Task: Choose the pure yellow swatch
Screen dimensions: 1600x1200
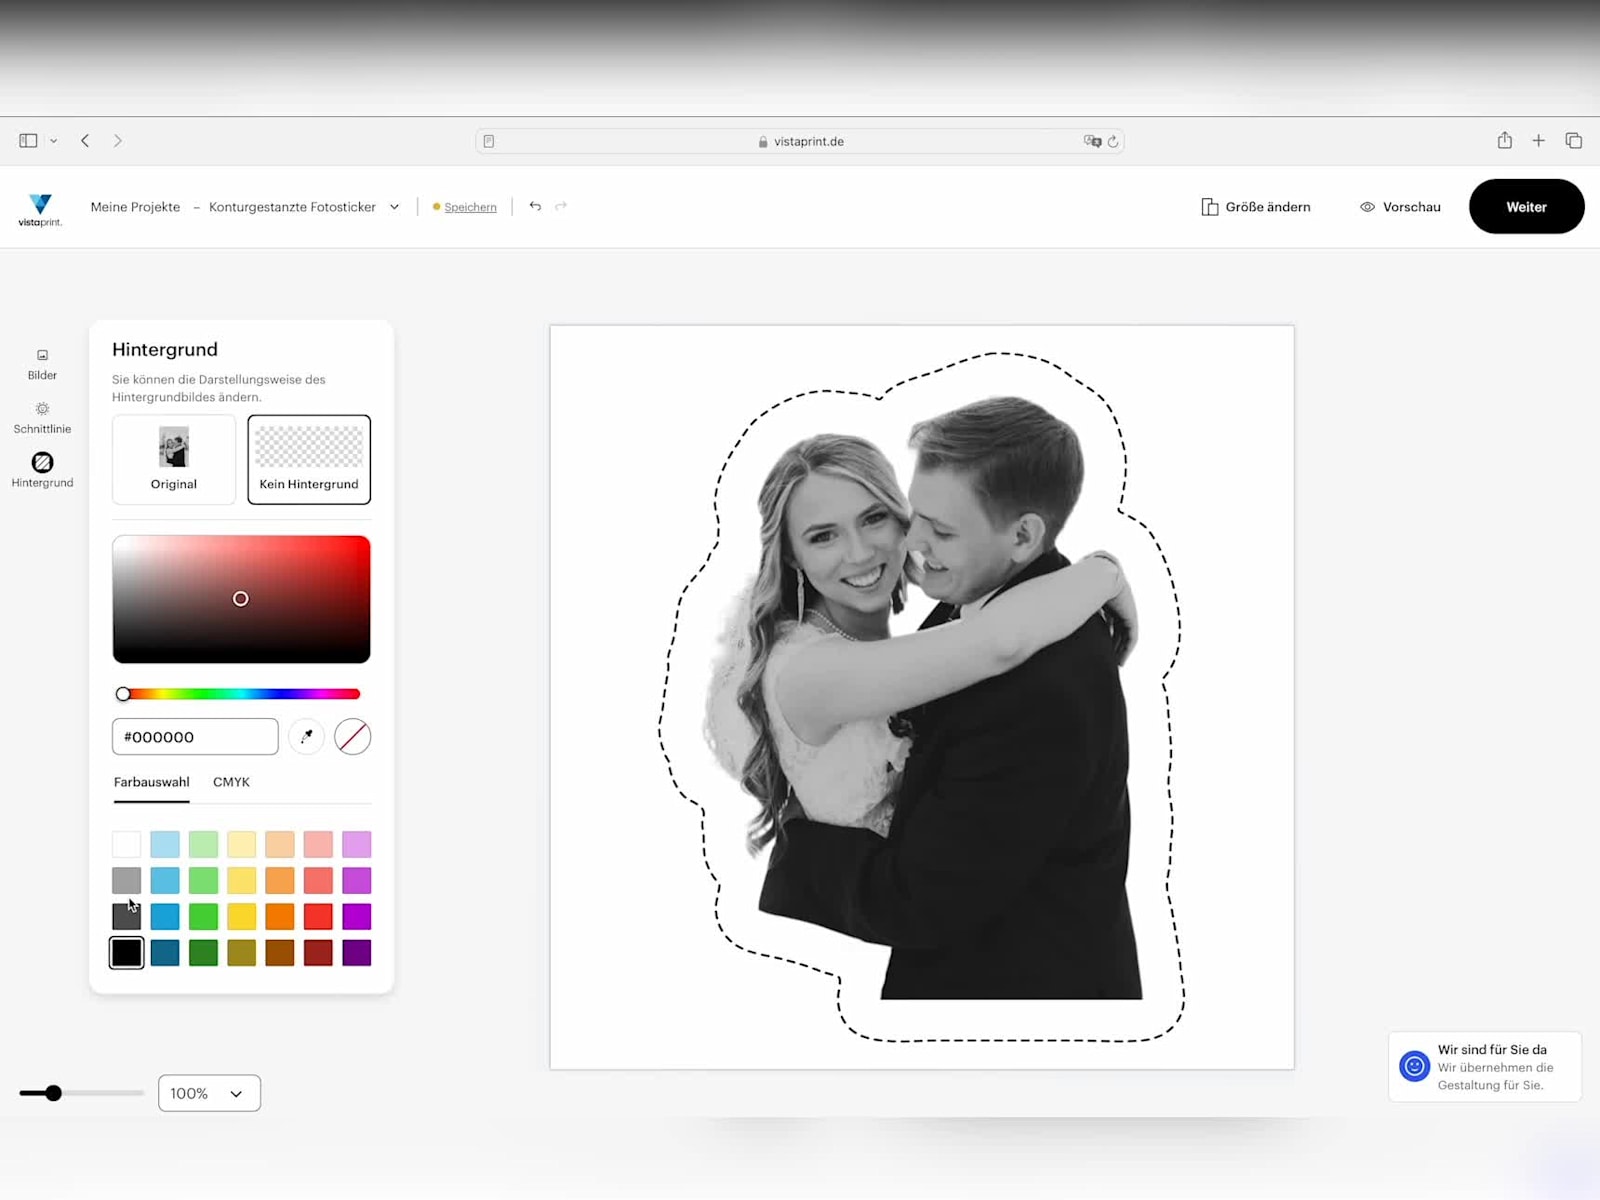Action: click(241, 916)
